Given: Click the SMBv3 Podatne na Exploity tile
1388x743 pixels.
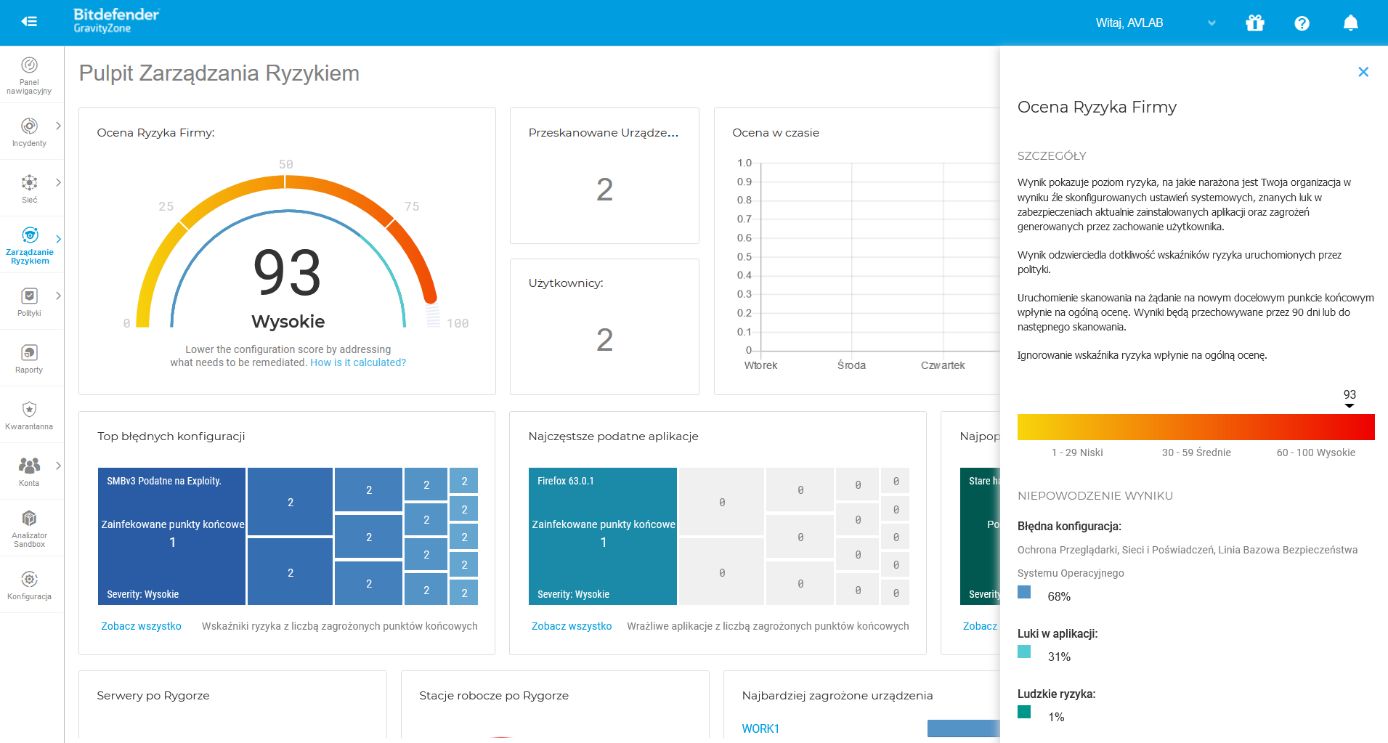Looking at the screenshot, I should 172,536.
